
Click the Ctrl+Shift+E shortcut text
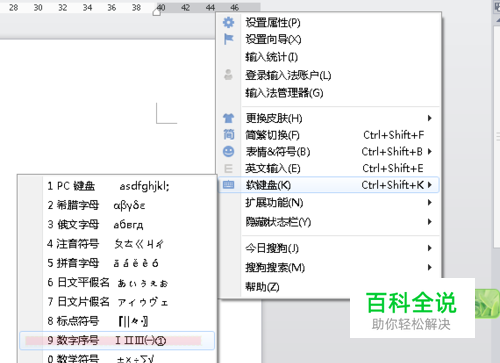pyautogui.click(x=393, y=168)
